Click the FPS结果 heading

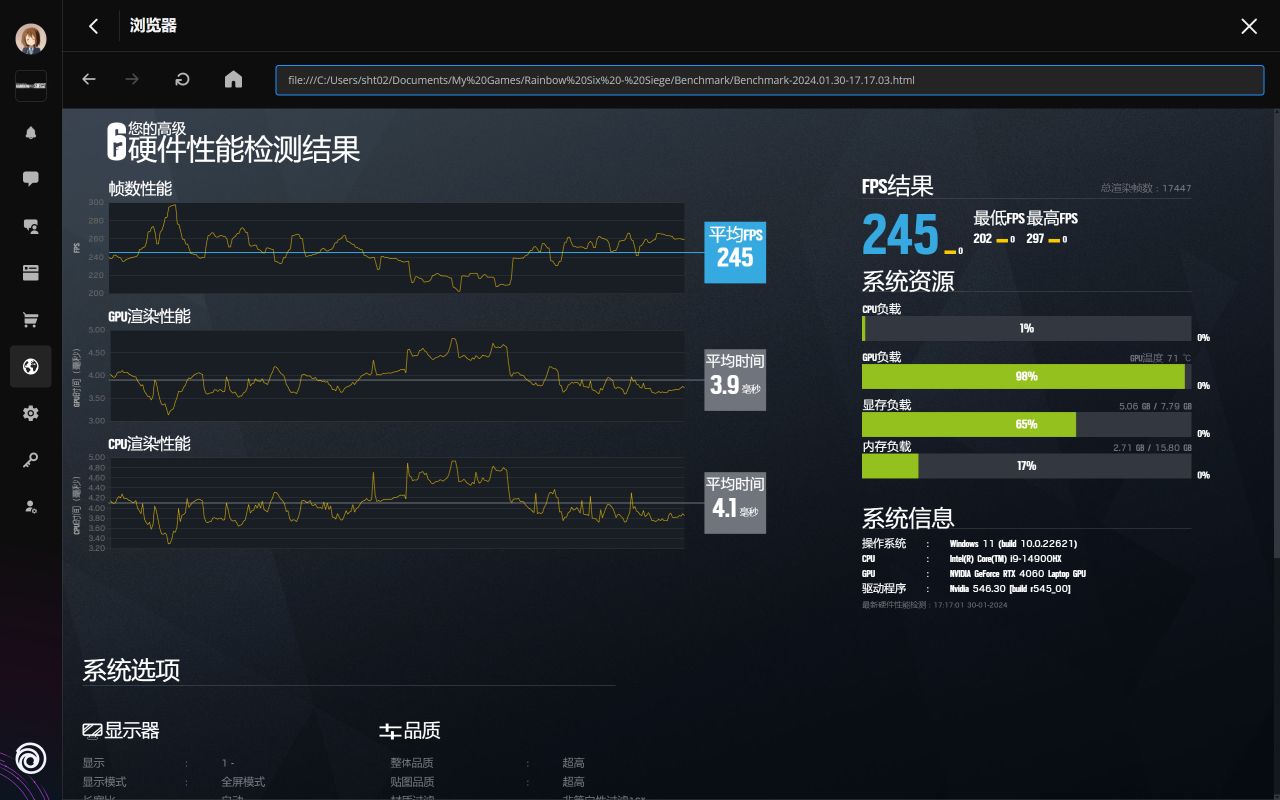(x=898, y=186)
